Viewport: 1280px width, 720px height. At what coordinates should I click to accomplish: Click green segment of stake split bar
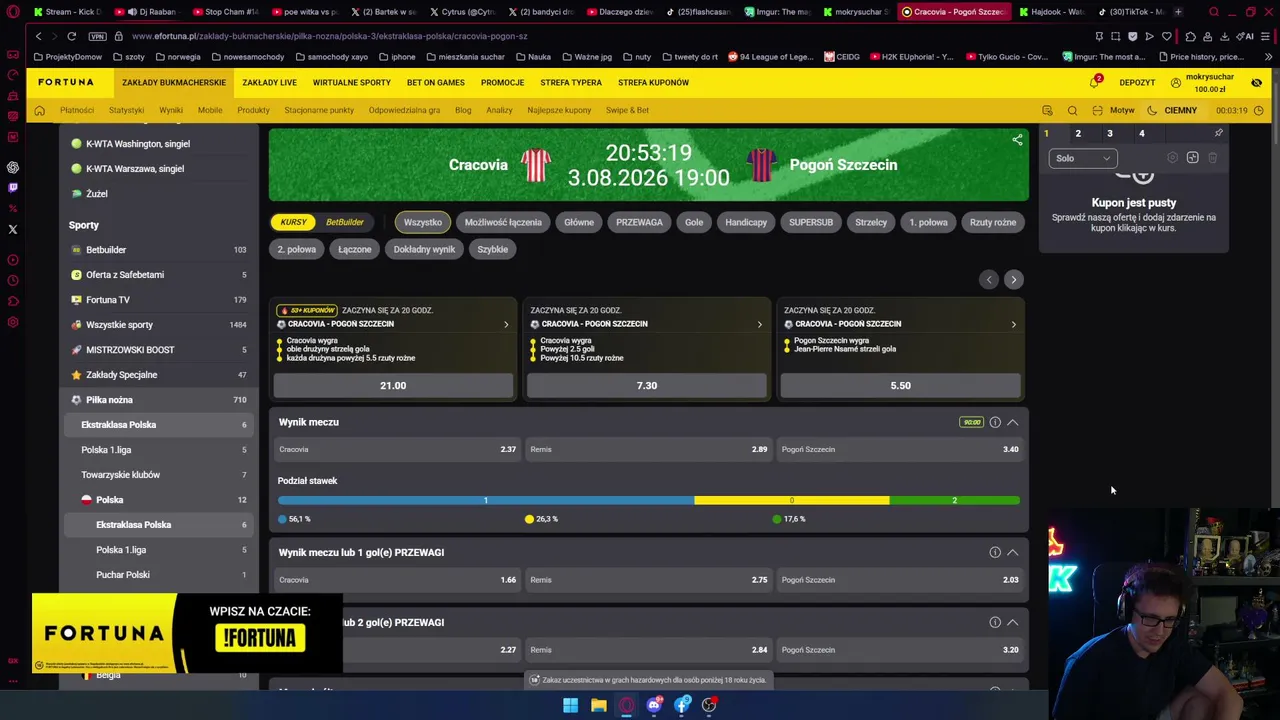click(955, 500)
